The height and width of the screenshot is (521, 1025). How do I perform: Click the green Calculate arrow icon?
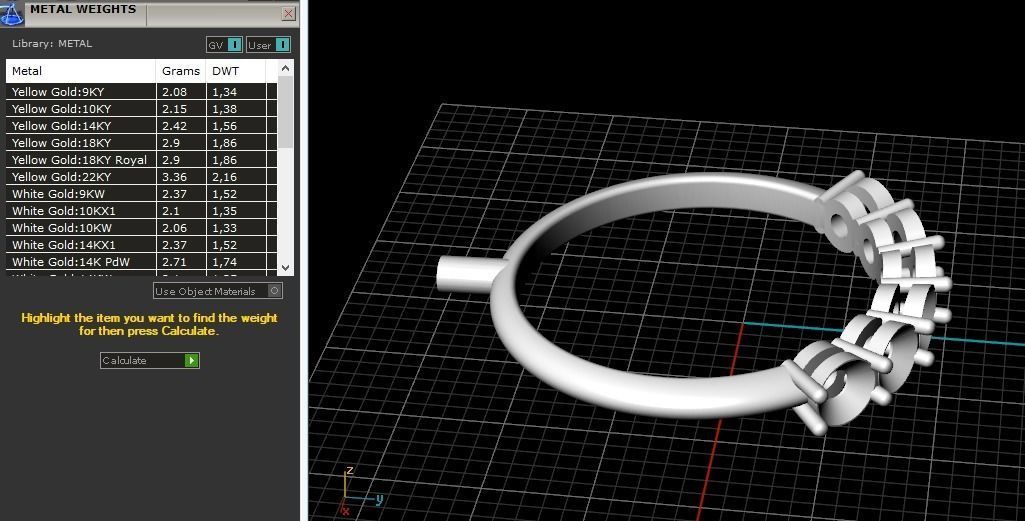(191, 360)
